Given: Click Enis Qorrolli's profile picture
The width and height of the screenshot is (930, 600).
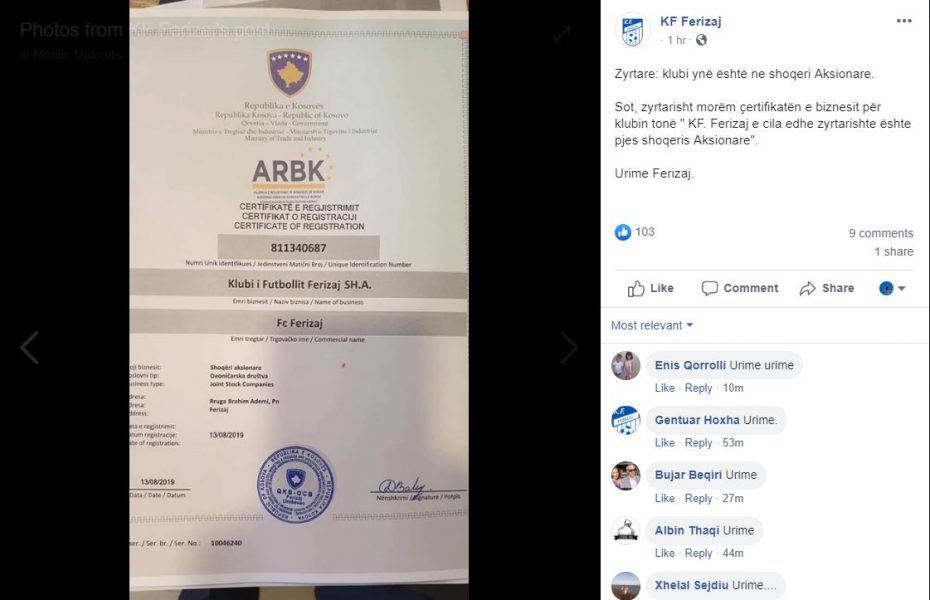Looking at the screenshot, I should pyautogui.click(x=626, y=365).
